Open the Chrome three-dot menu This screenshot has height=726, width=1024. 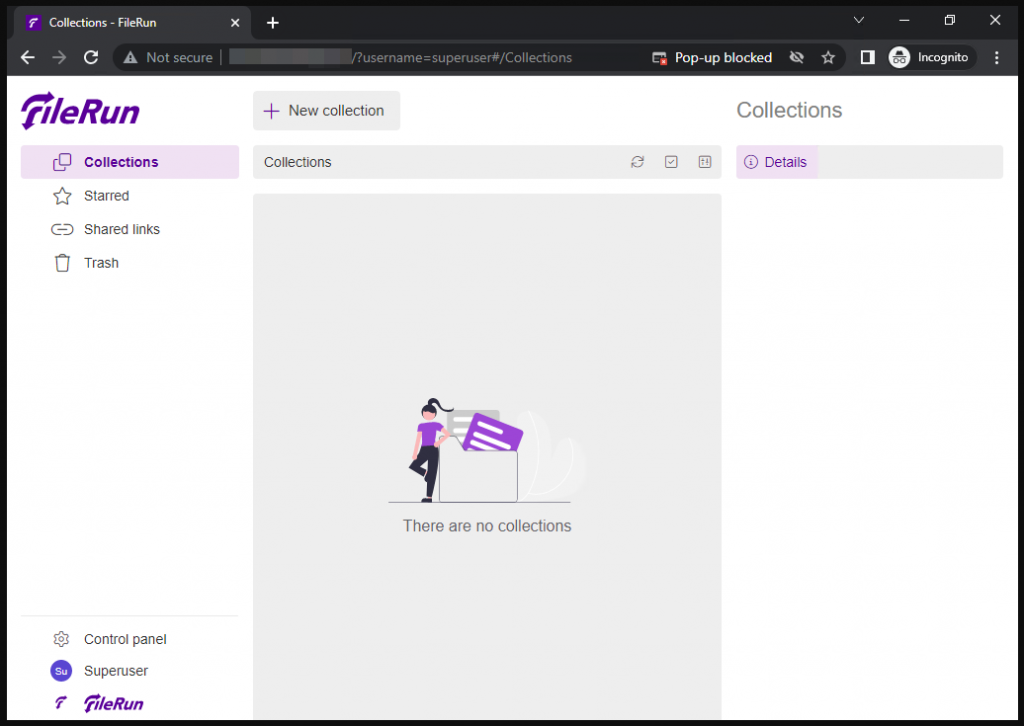pos(996,58)
